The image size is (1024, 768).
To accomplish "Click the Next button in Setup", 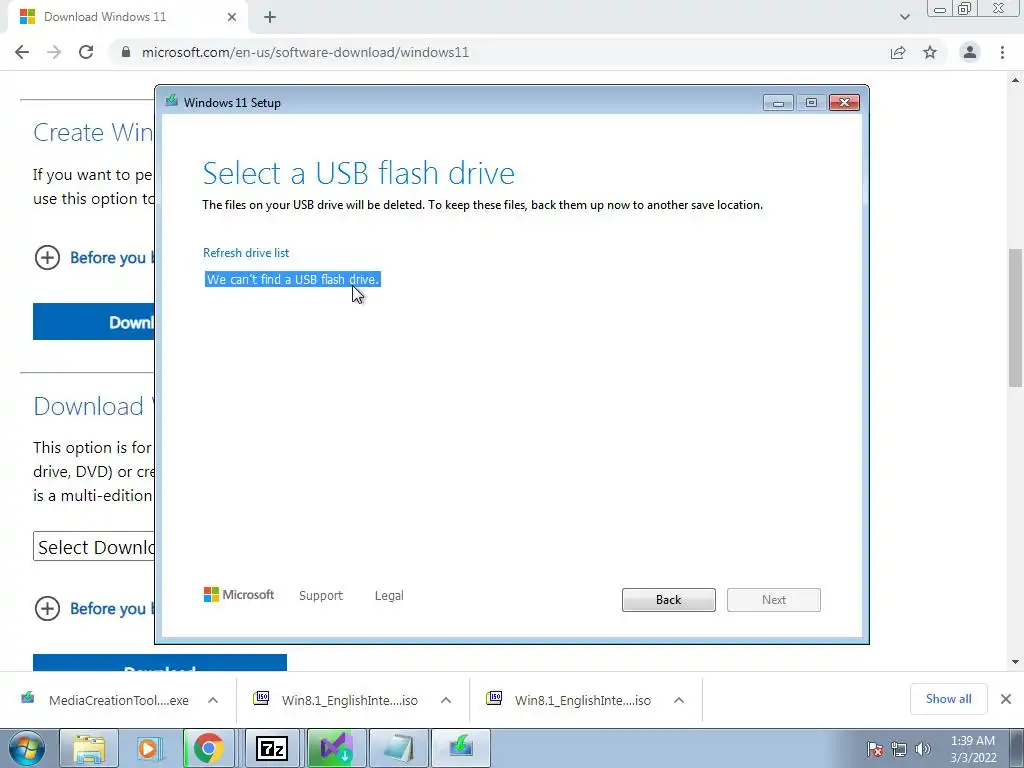I will coord(773,600).
